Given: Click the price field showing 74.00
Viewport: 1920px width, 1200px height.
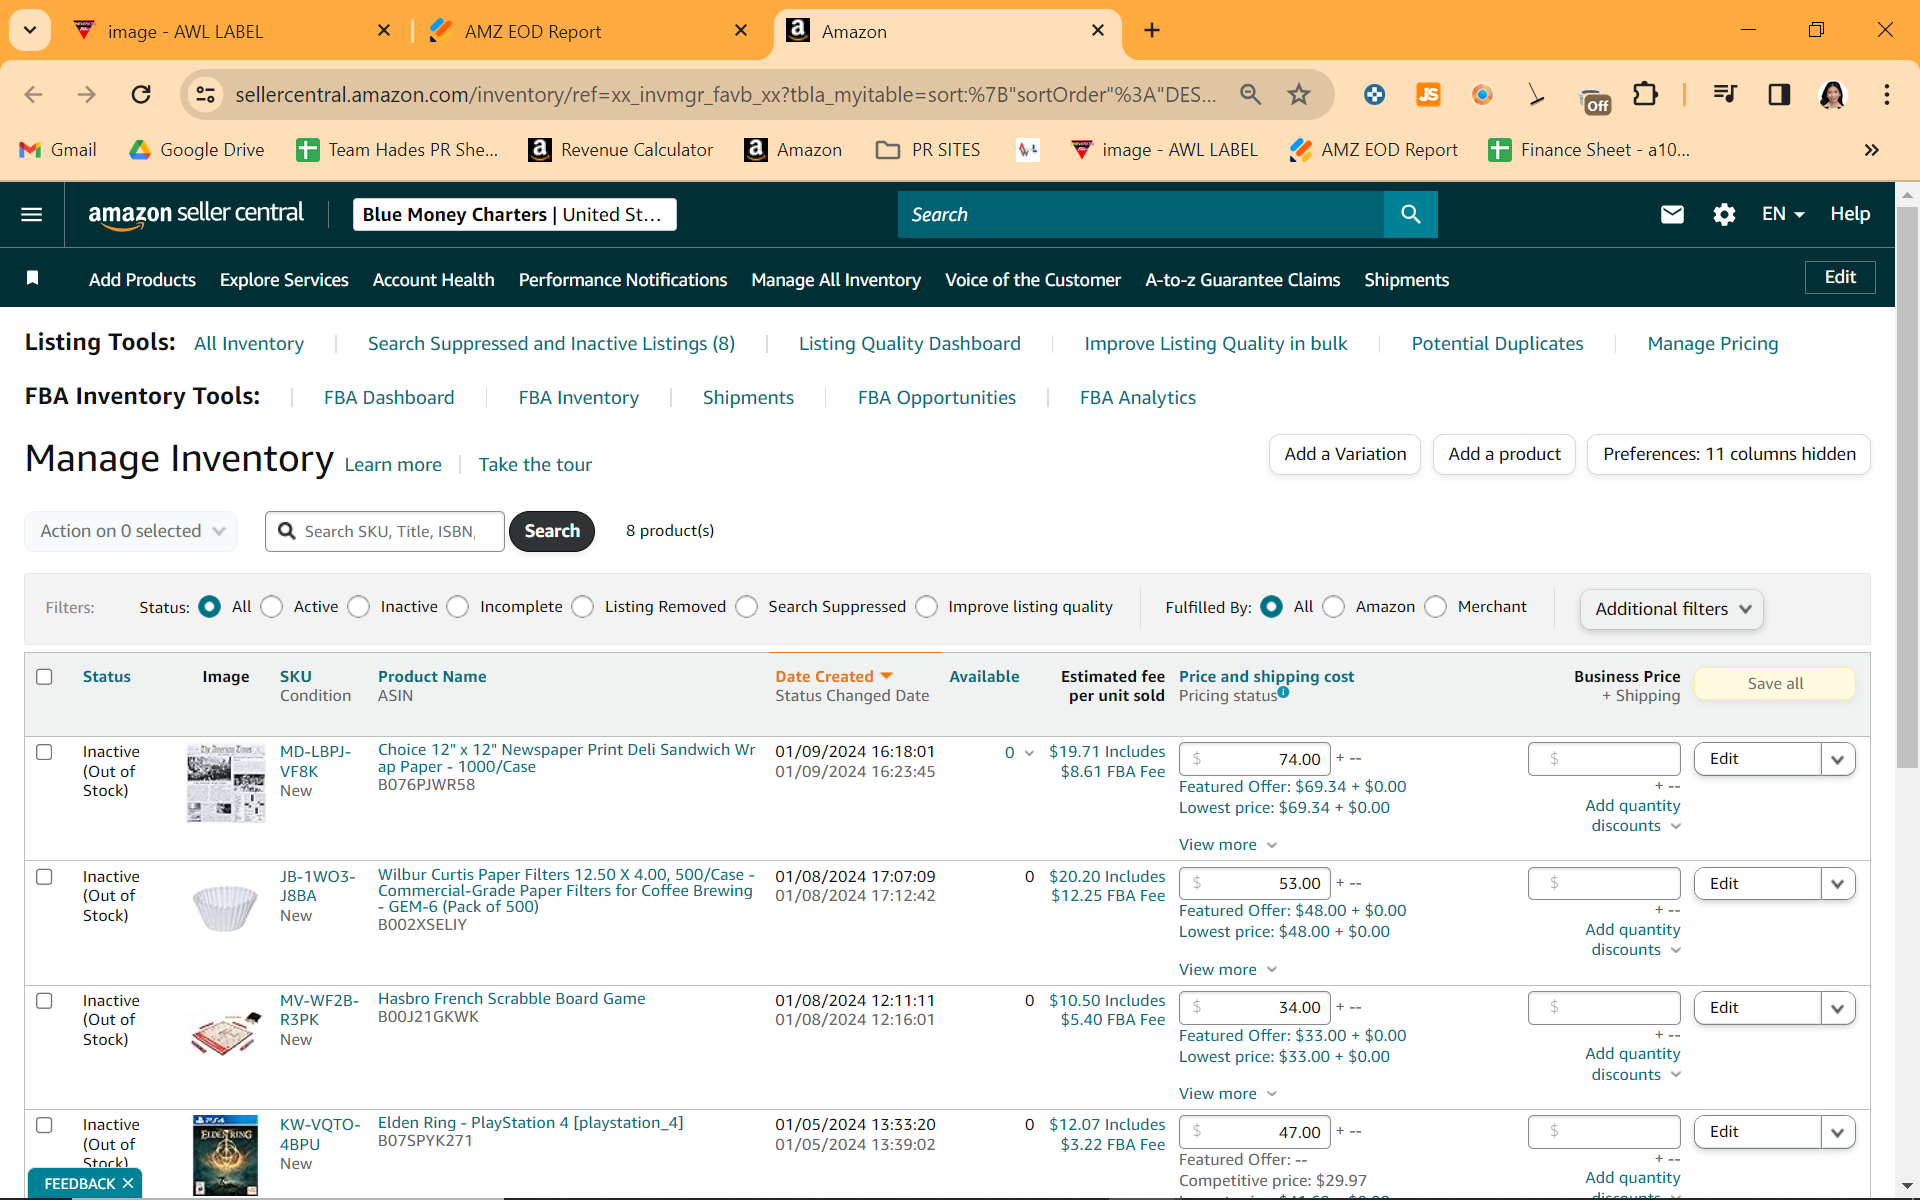Looking at the screenshot, I should pos(1255,759).
